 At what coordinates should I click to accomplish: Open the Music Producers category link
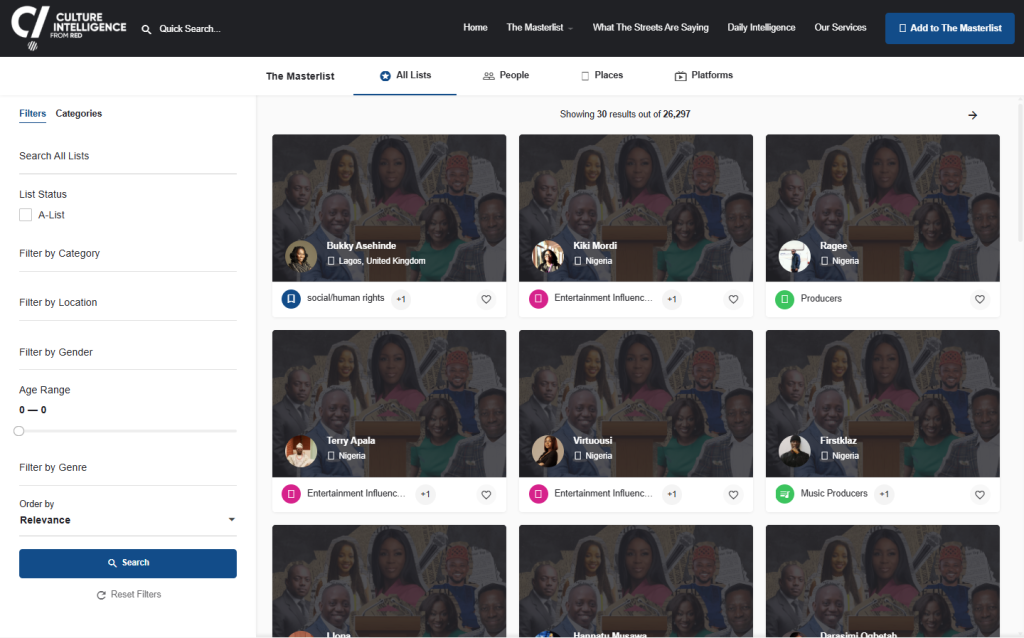click(834, 493)
